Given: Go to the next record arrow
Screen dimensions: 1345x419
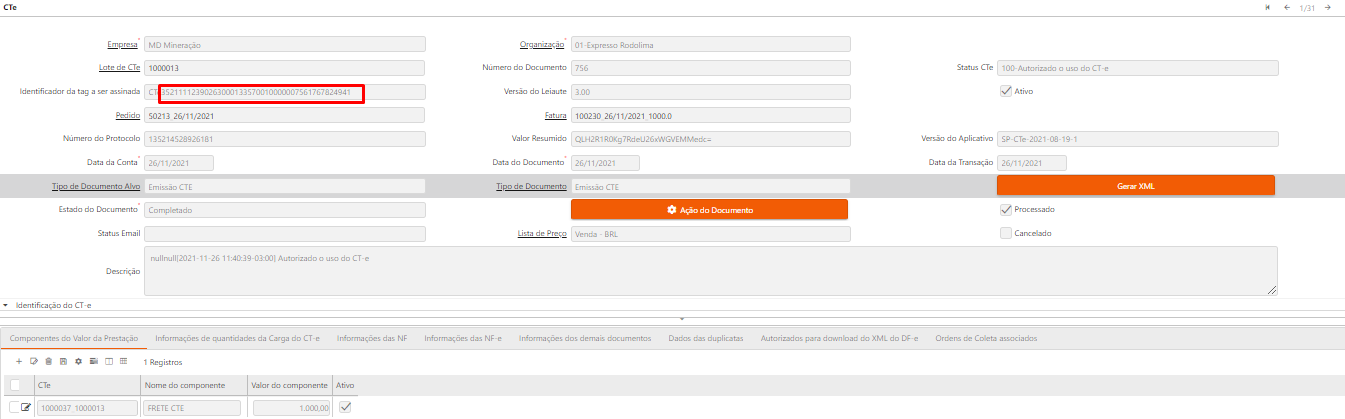Looking at the screenshot, I should tap(1328, 7).
